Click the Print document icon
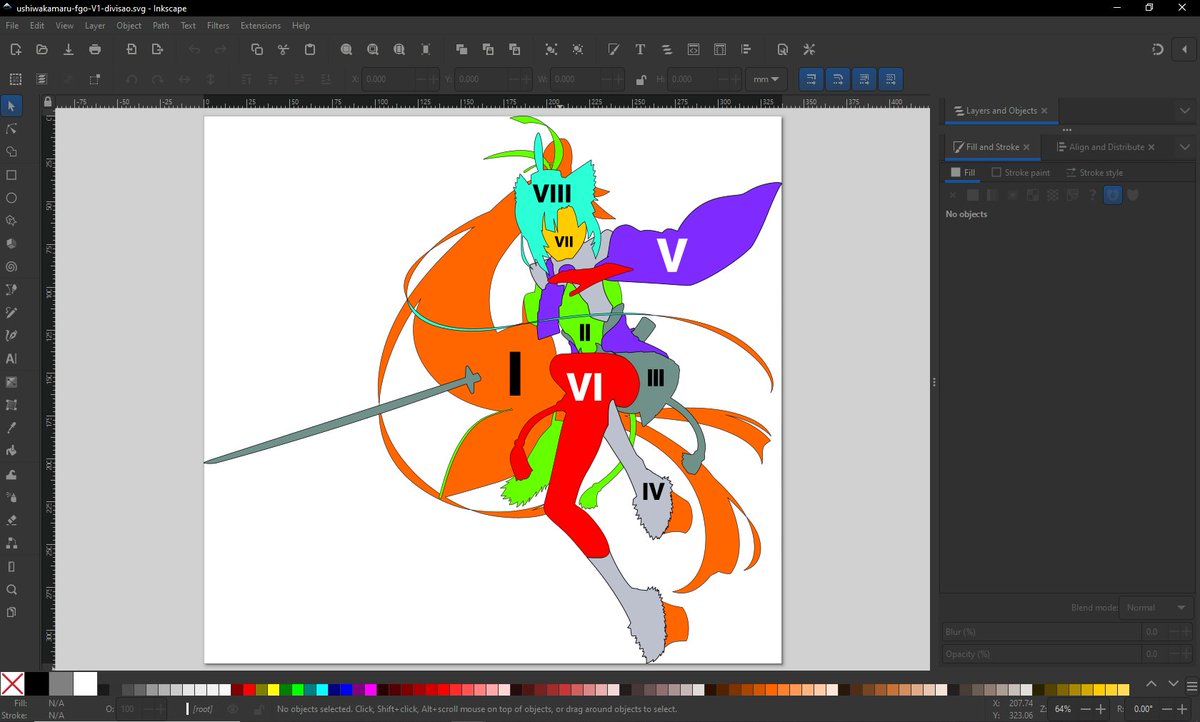Image resolution: width=1200 pixels, height=722 pixels. click(x=95, y=49)
